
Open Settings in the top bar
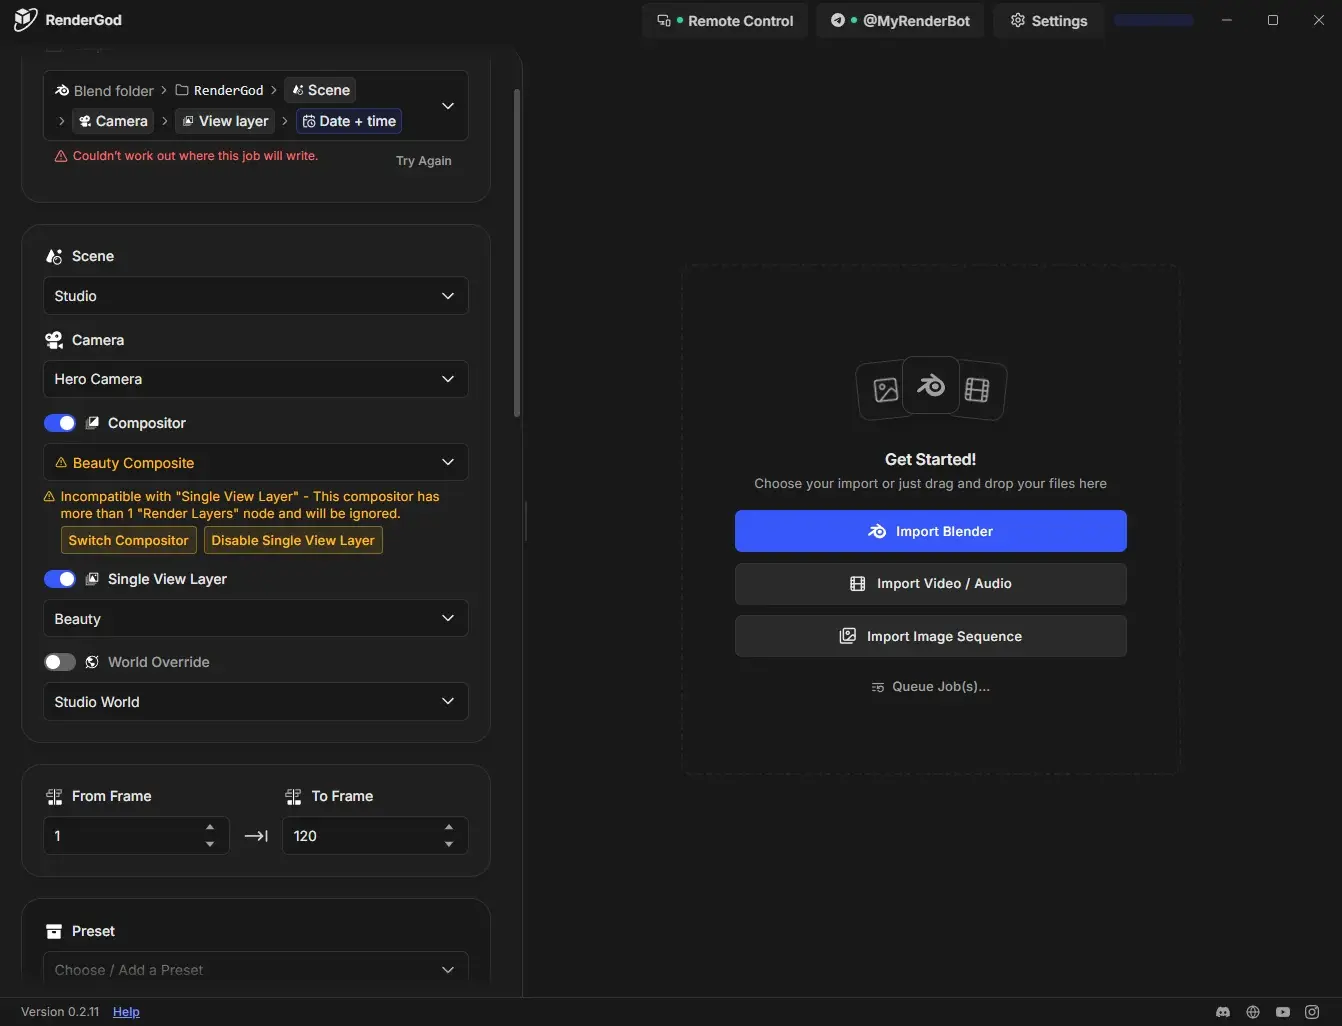[x=1049, y=21]
